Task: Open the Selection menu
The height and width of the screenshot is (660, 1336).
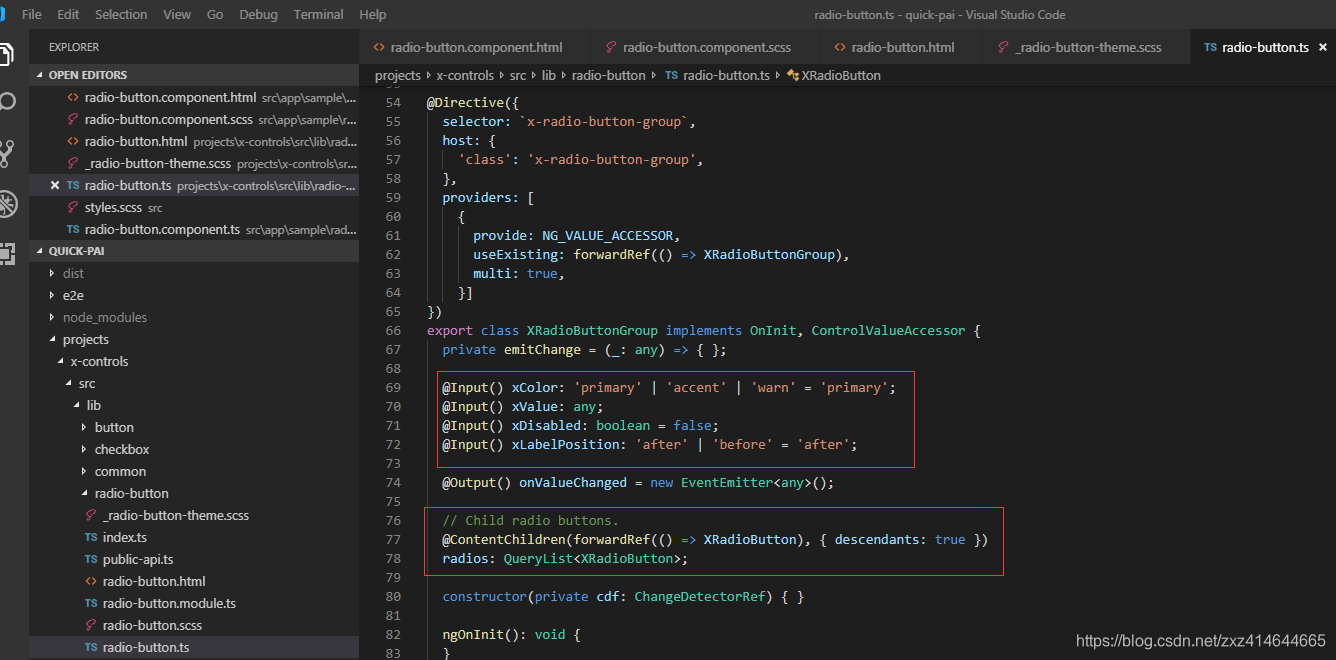Action: 121,15
